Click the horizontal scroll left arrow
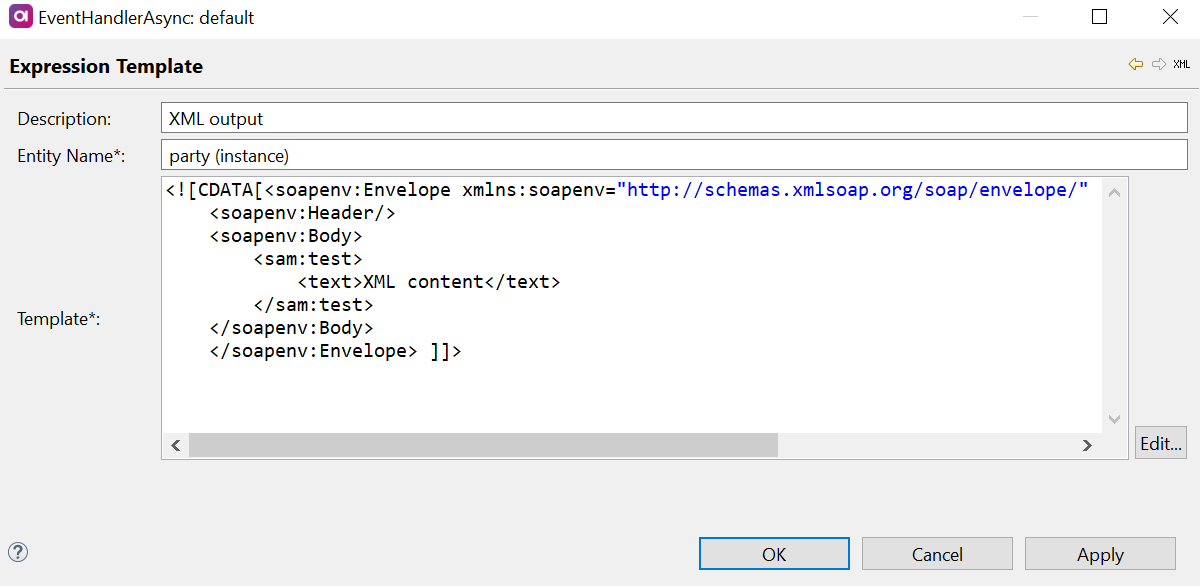This screenshot has height=586, width=1200. point(175,445)
